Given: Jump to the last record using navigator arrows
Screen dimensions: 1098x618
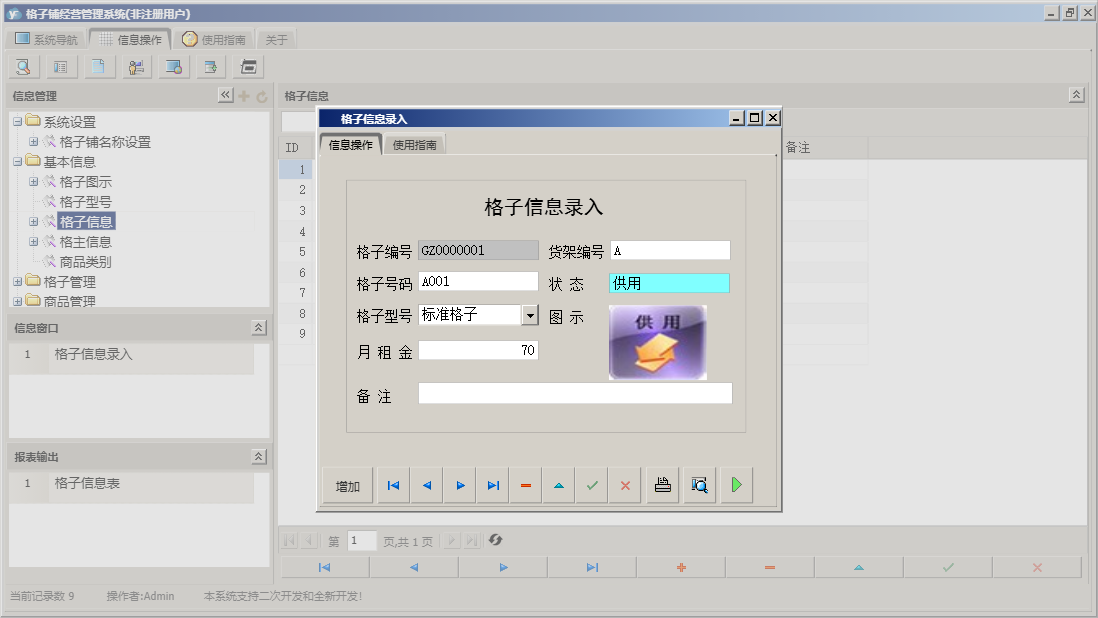Looking at the screenshot, I should coord(492,485).
